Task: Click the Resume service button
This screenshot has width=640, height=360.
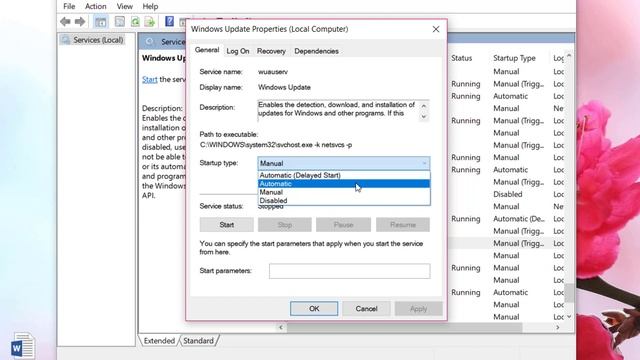Action: 402,224
